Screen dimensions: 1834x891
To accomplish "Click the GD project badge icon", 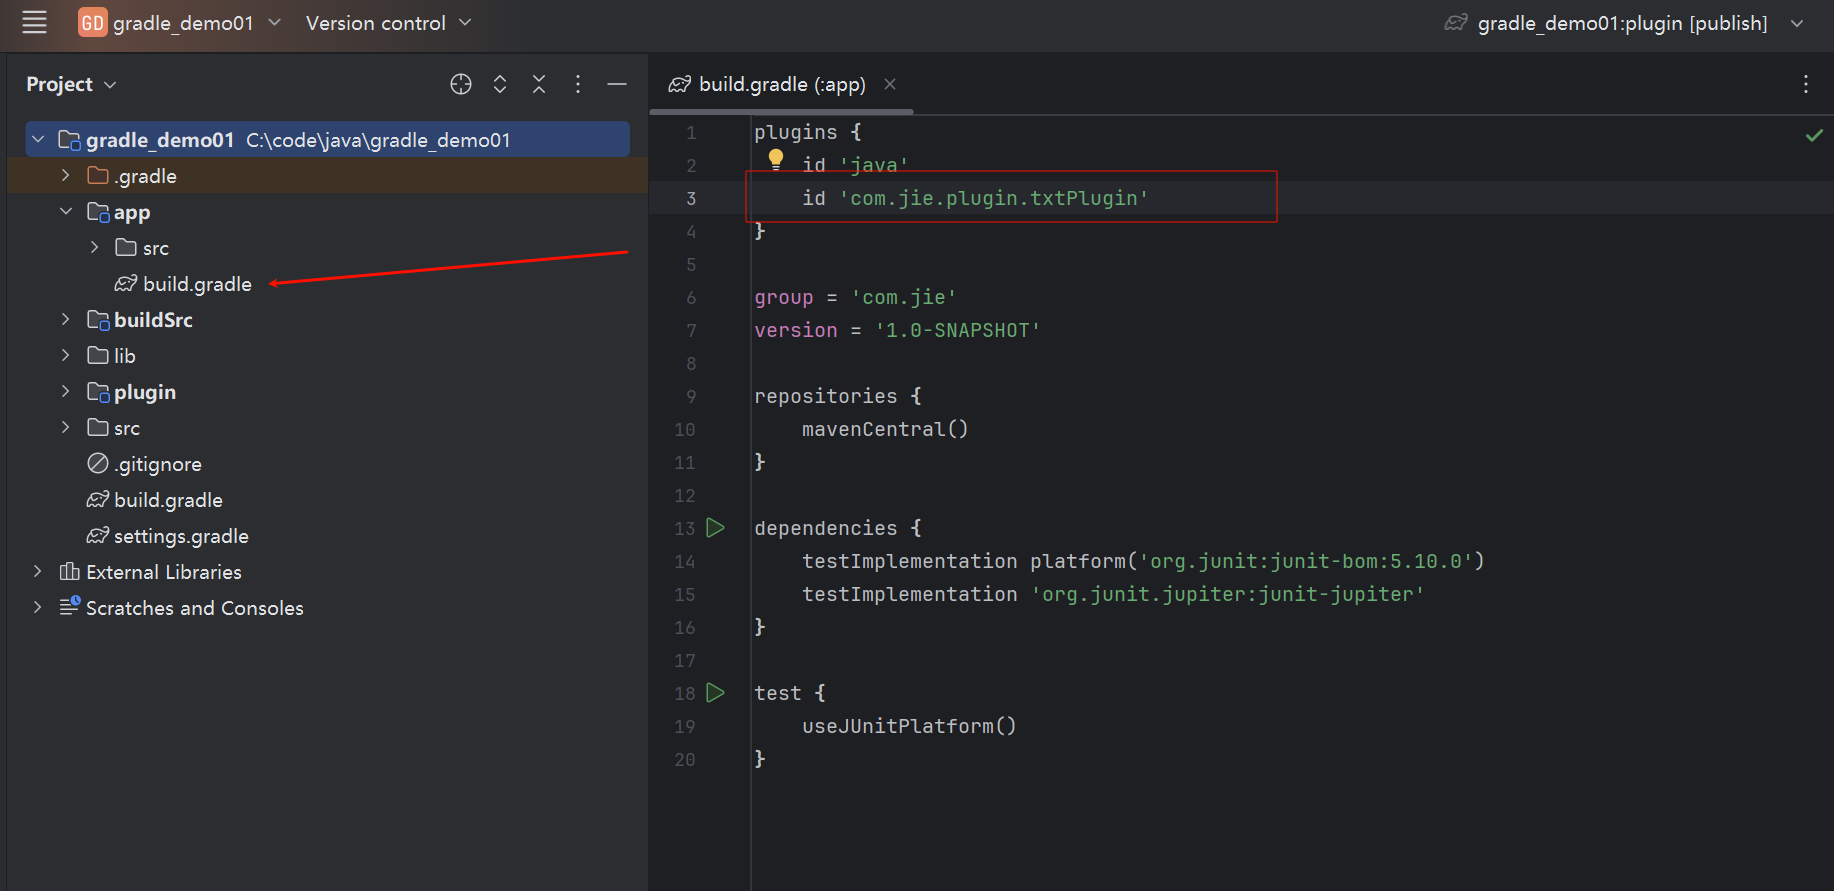I will tap(92, 22).
